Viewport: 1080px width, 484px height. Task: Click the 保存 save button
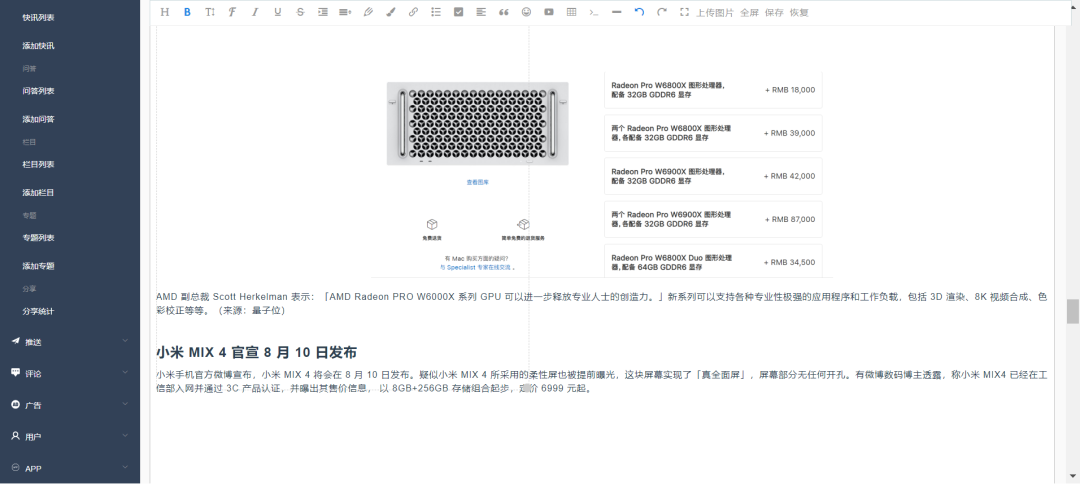pyautogui.click(x=774, y=12)
